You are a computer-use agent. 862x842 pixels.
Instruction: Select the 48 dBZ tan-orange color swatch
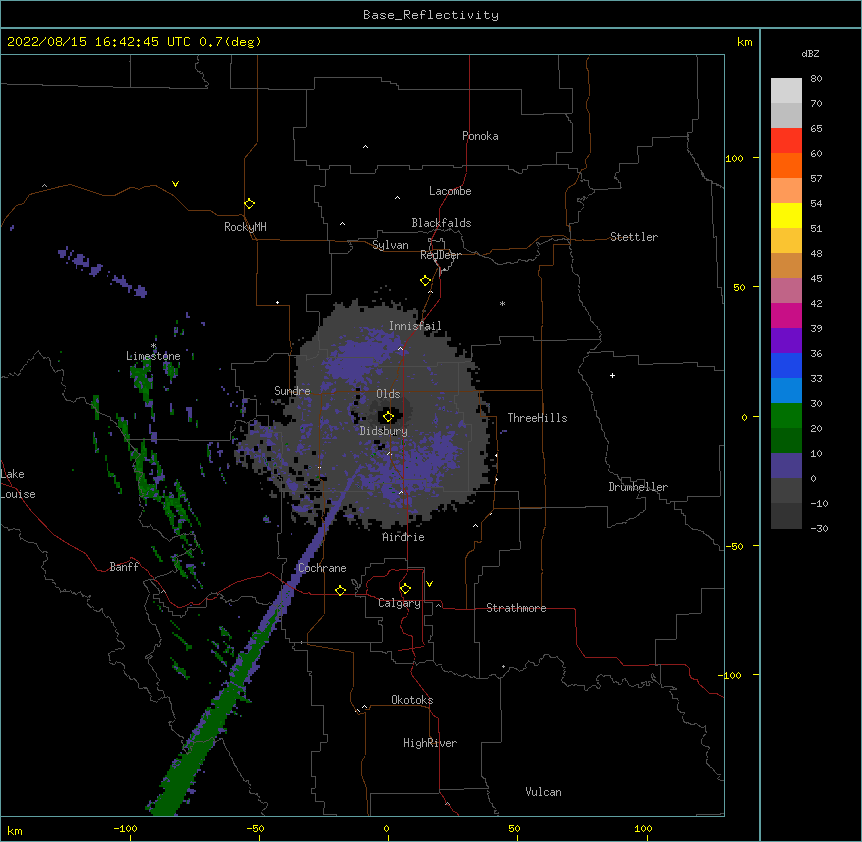tap(786, 265)
